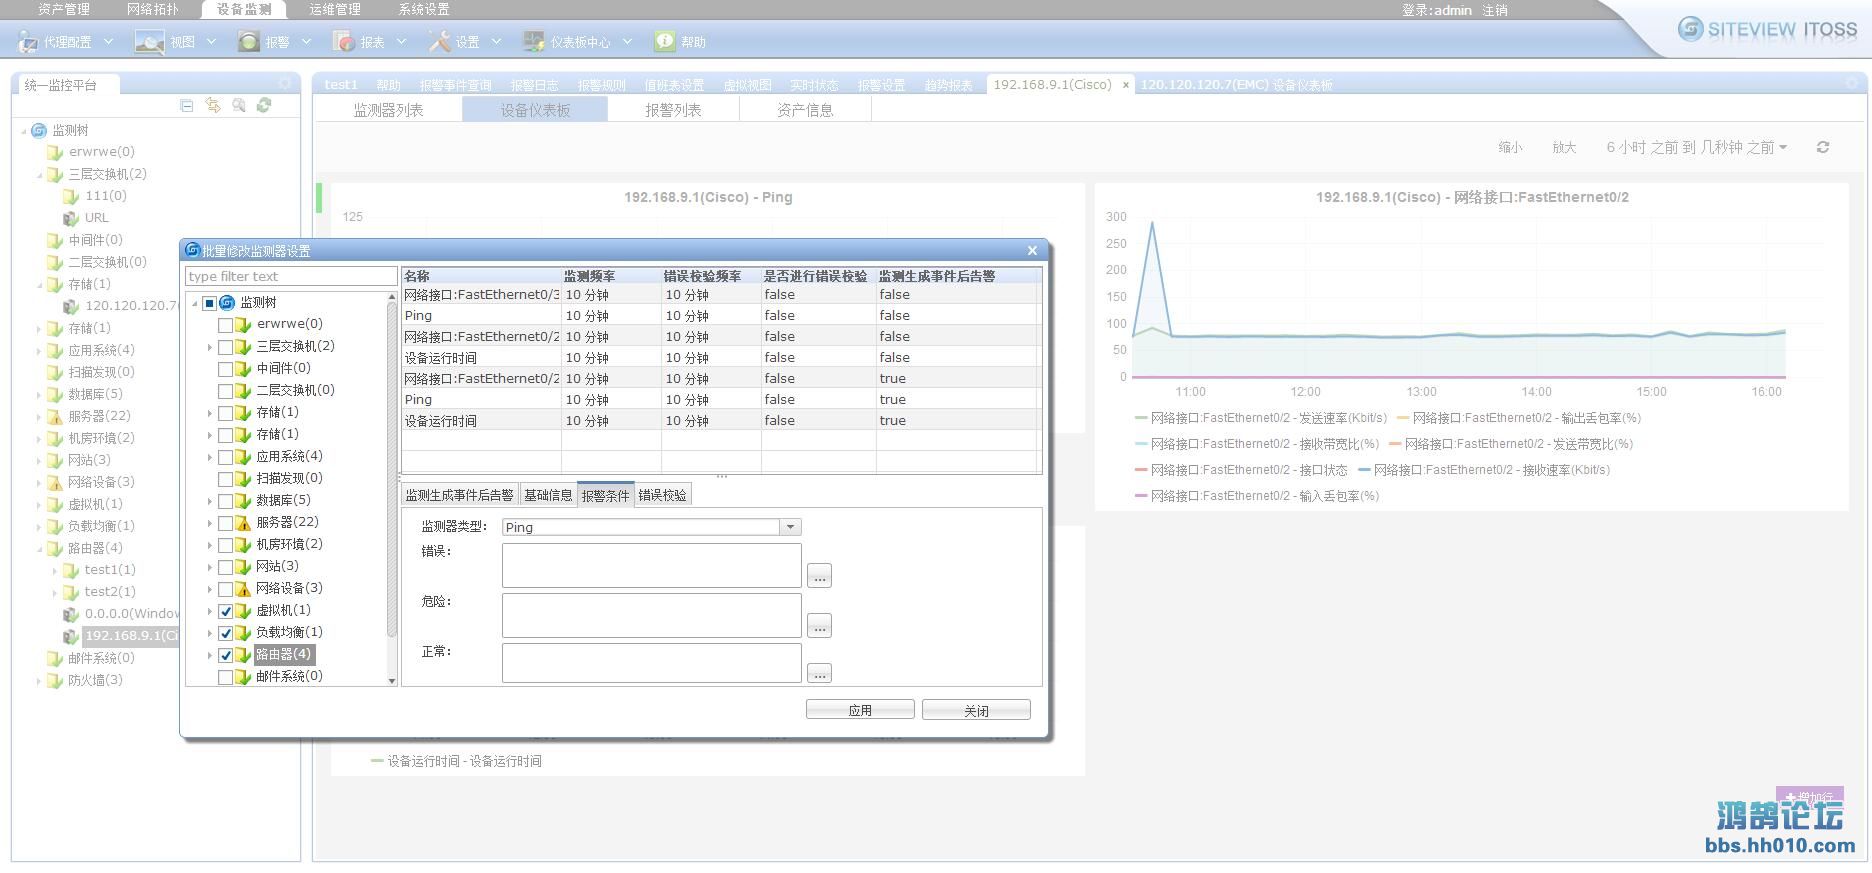Open the 监测器类型 Ping dropdown
1872x873 pixels.
pyautogui.click(x=790, y=527)
